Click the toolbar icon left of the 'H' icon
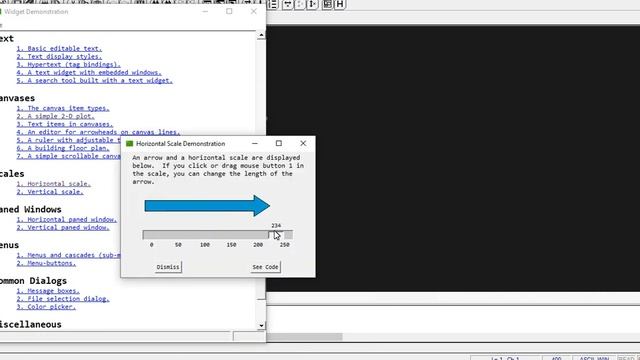640x360 pixels. tap(327, 4)
